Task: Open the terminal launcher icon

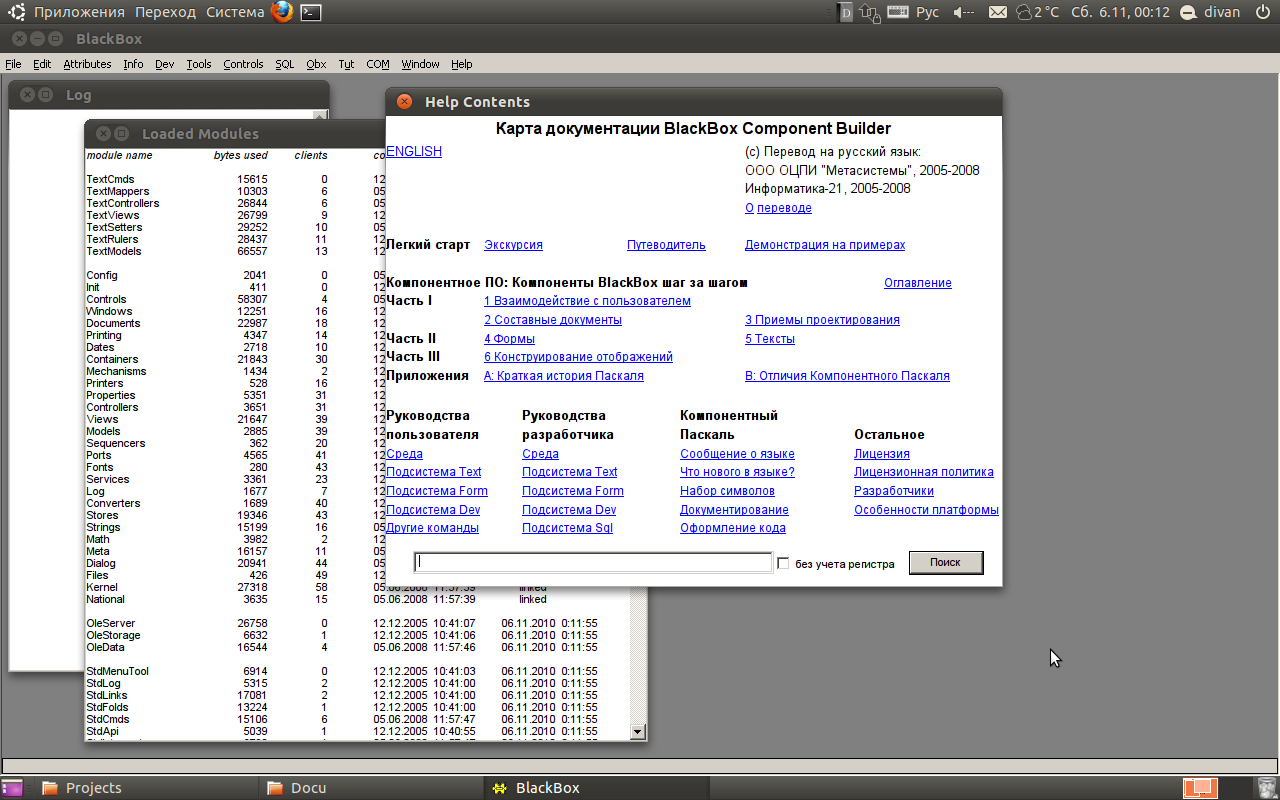Action: pos(311,12)
